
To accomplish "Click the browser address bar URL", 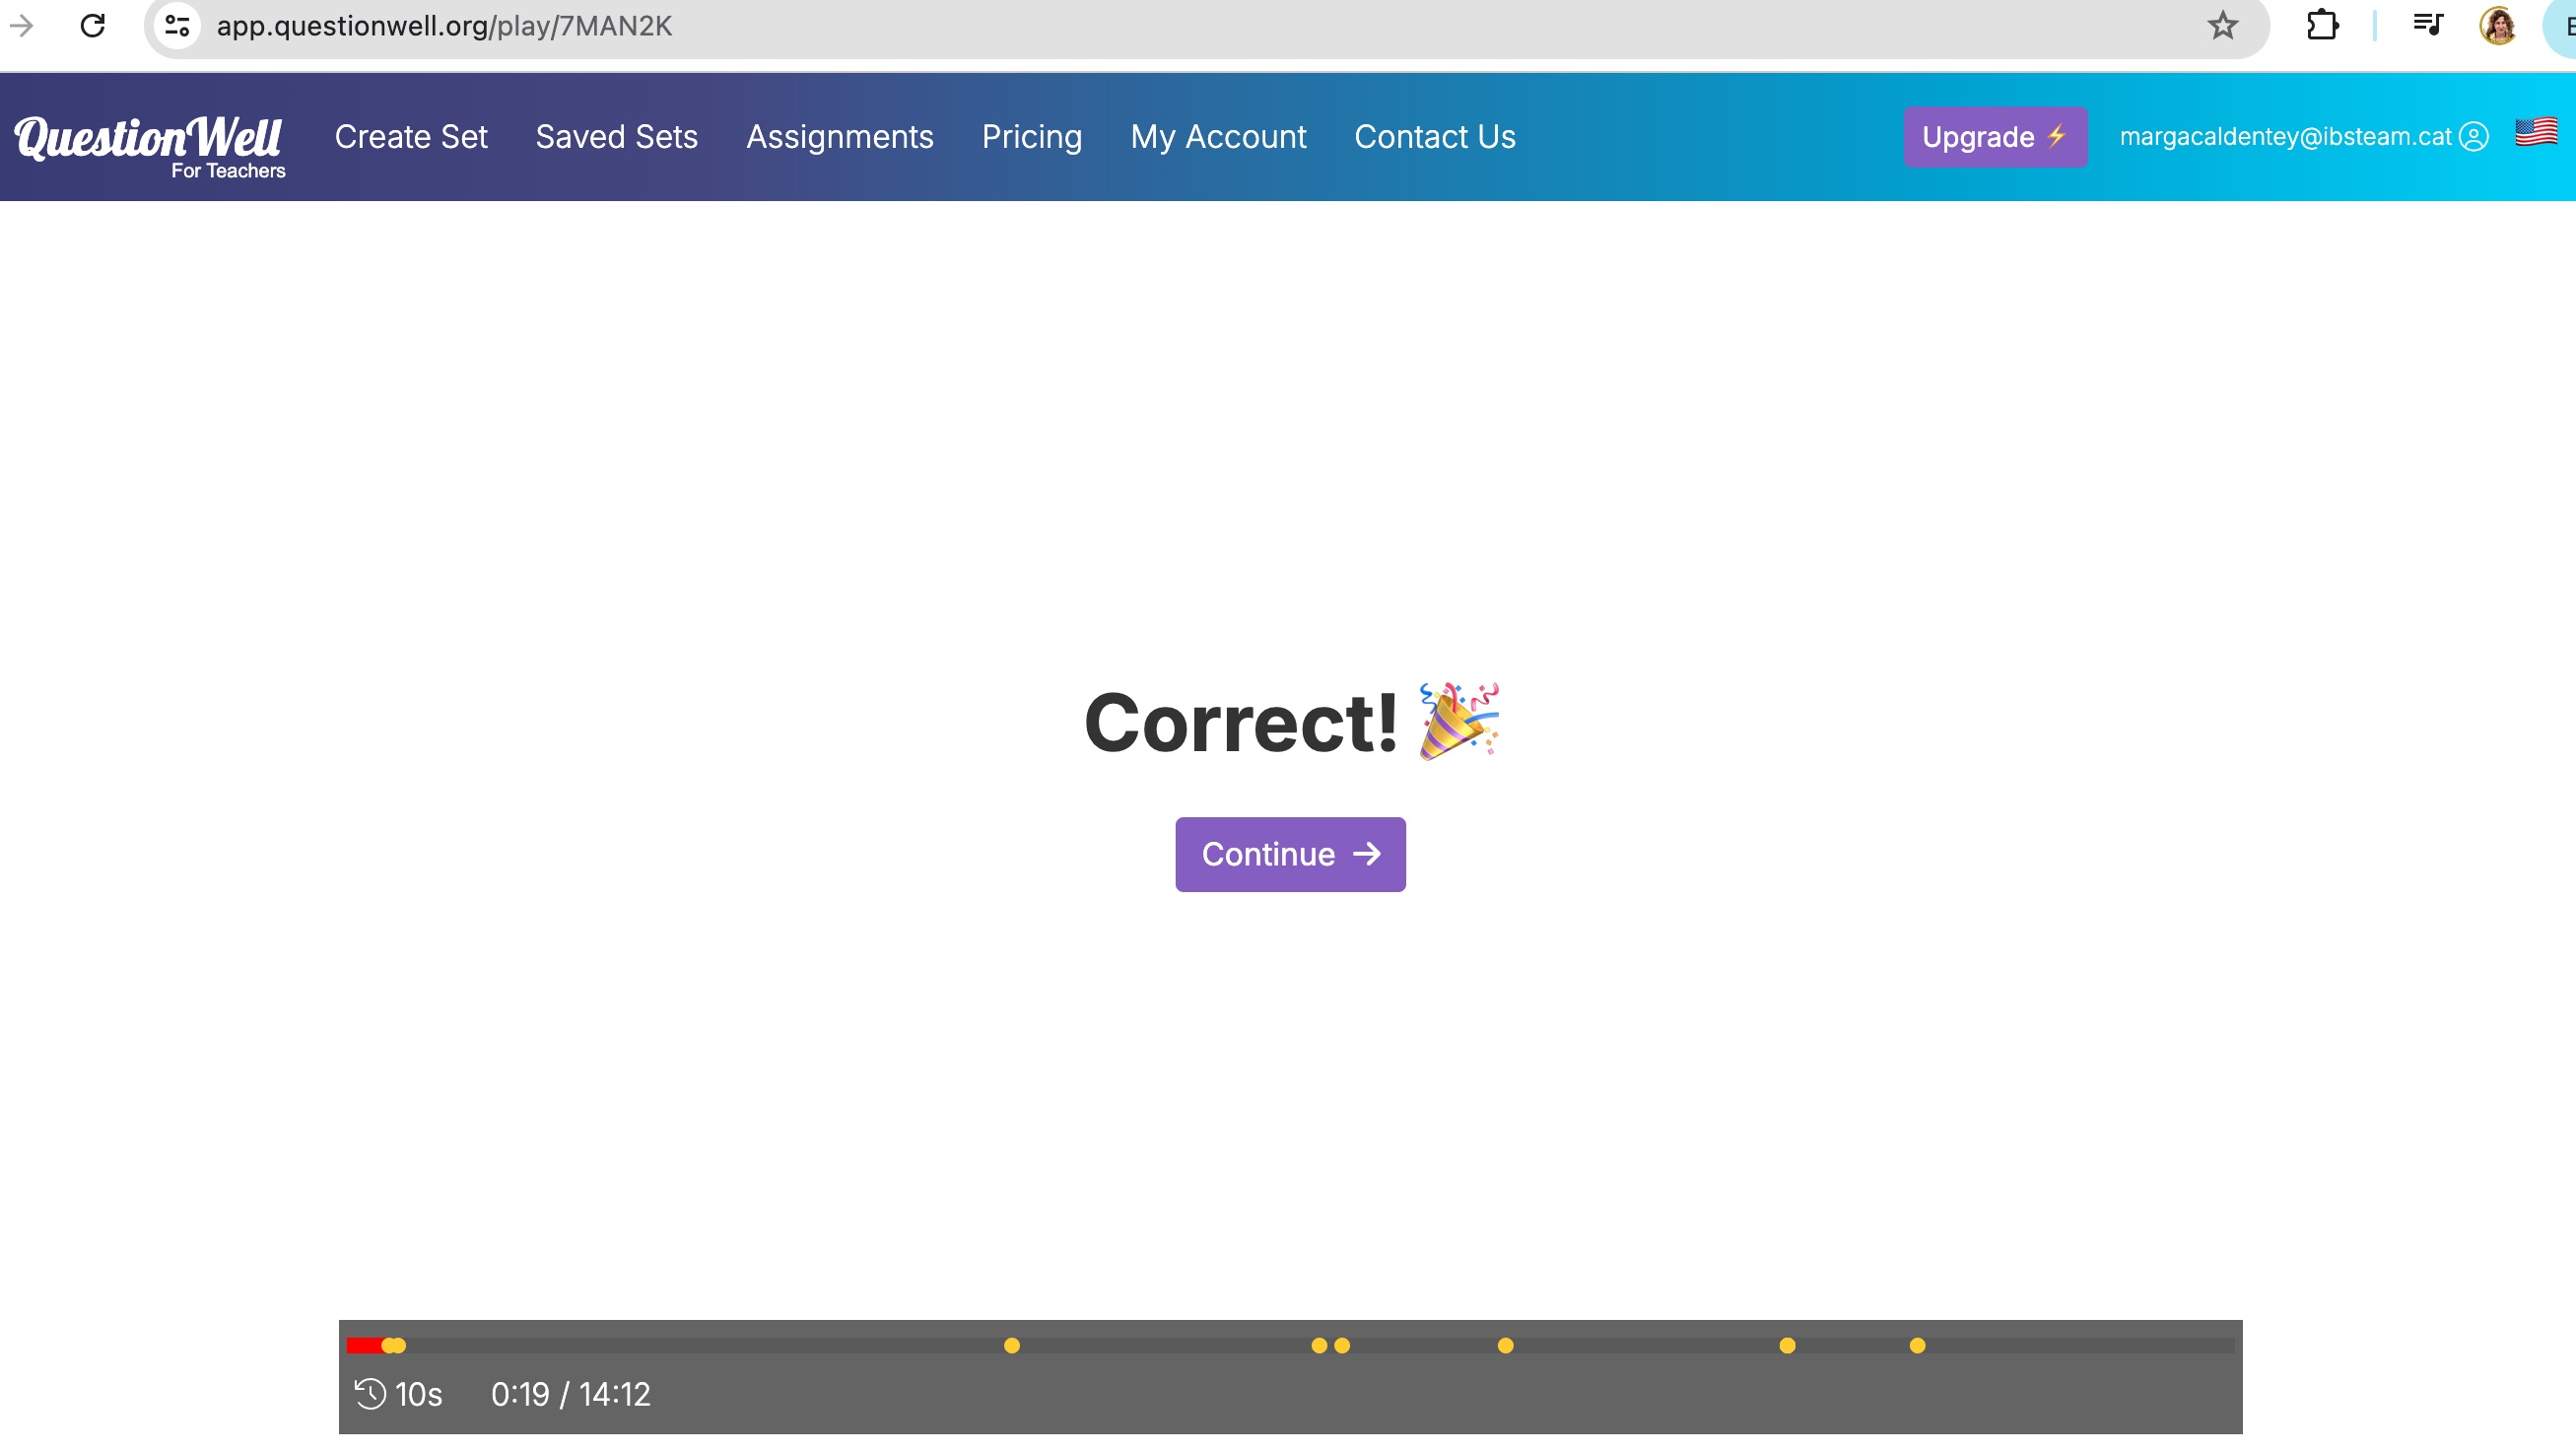I will [444, 26].
